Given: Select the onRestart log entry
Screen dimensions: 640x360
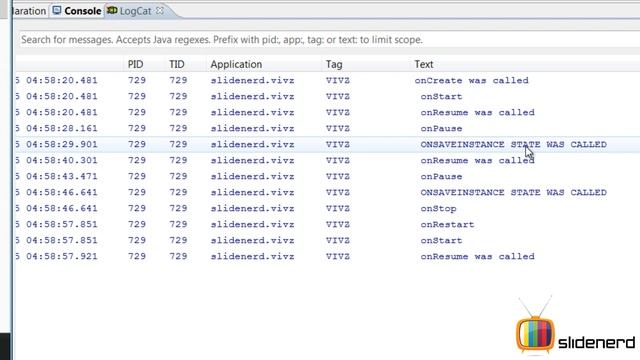Looking at the screenshot, I should click(x=328, y=224).
